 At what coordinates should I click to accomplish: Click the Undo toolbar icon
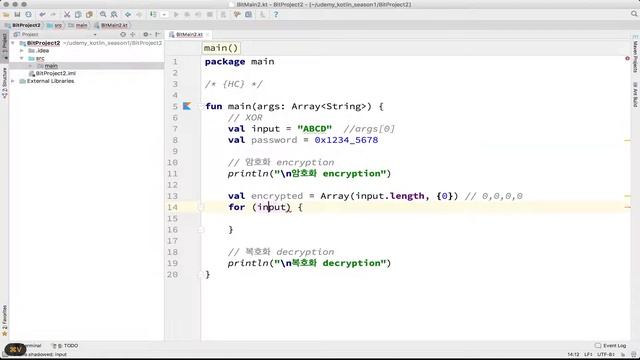(x=42, y=15)
